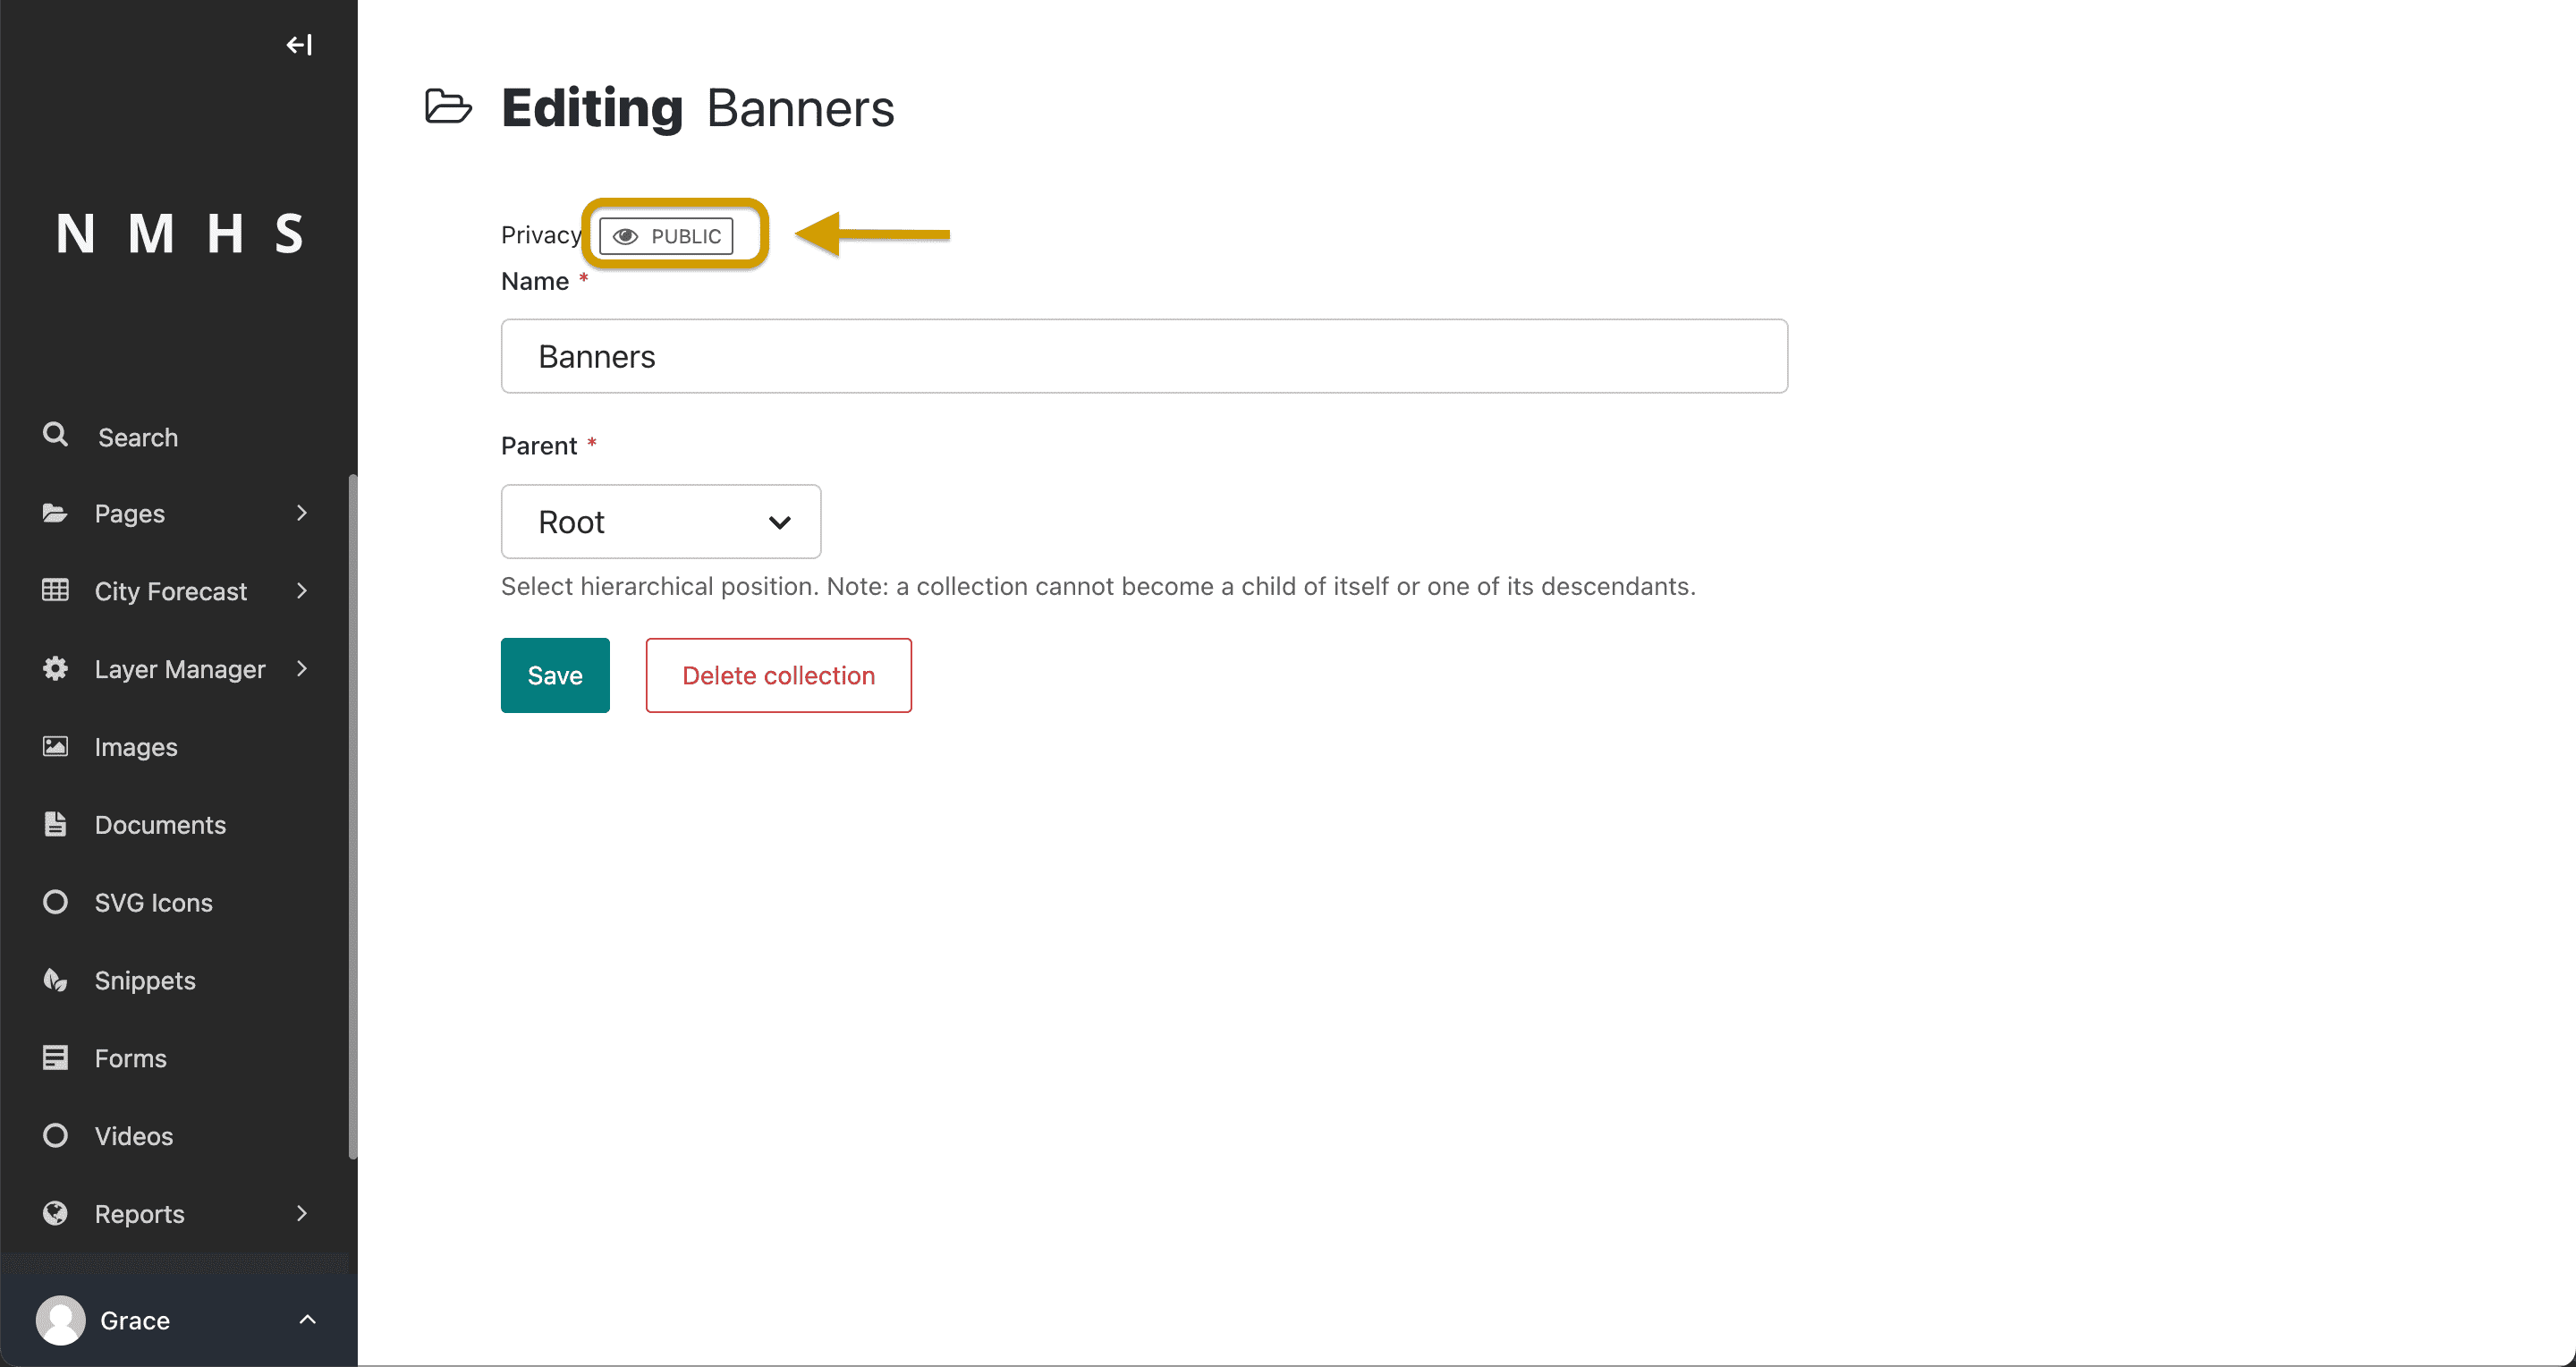Click the Pages folder icon
The width and height of the screenshot is (2576, 1367).
coord(55,513)
